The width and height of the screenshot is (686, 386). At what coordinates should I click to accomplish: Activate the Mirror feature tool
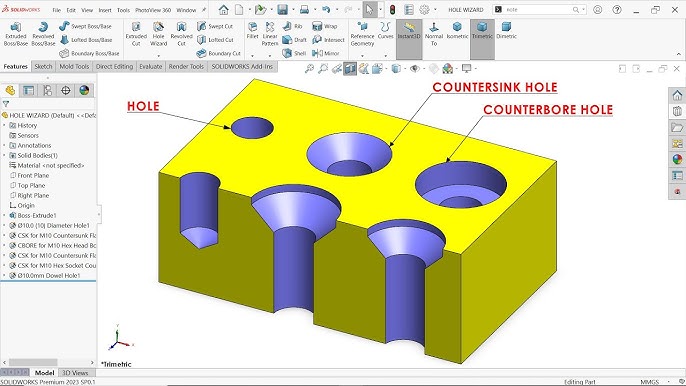326,53
